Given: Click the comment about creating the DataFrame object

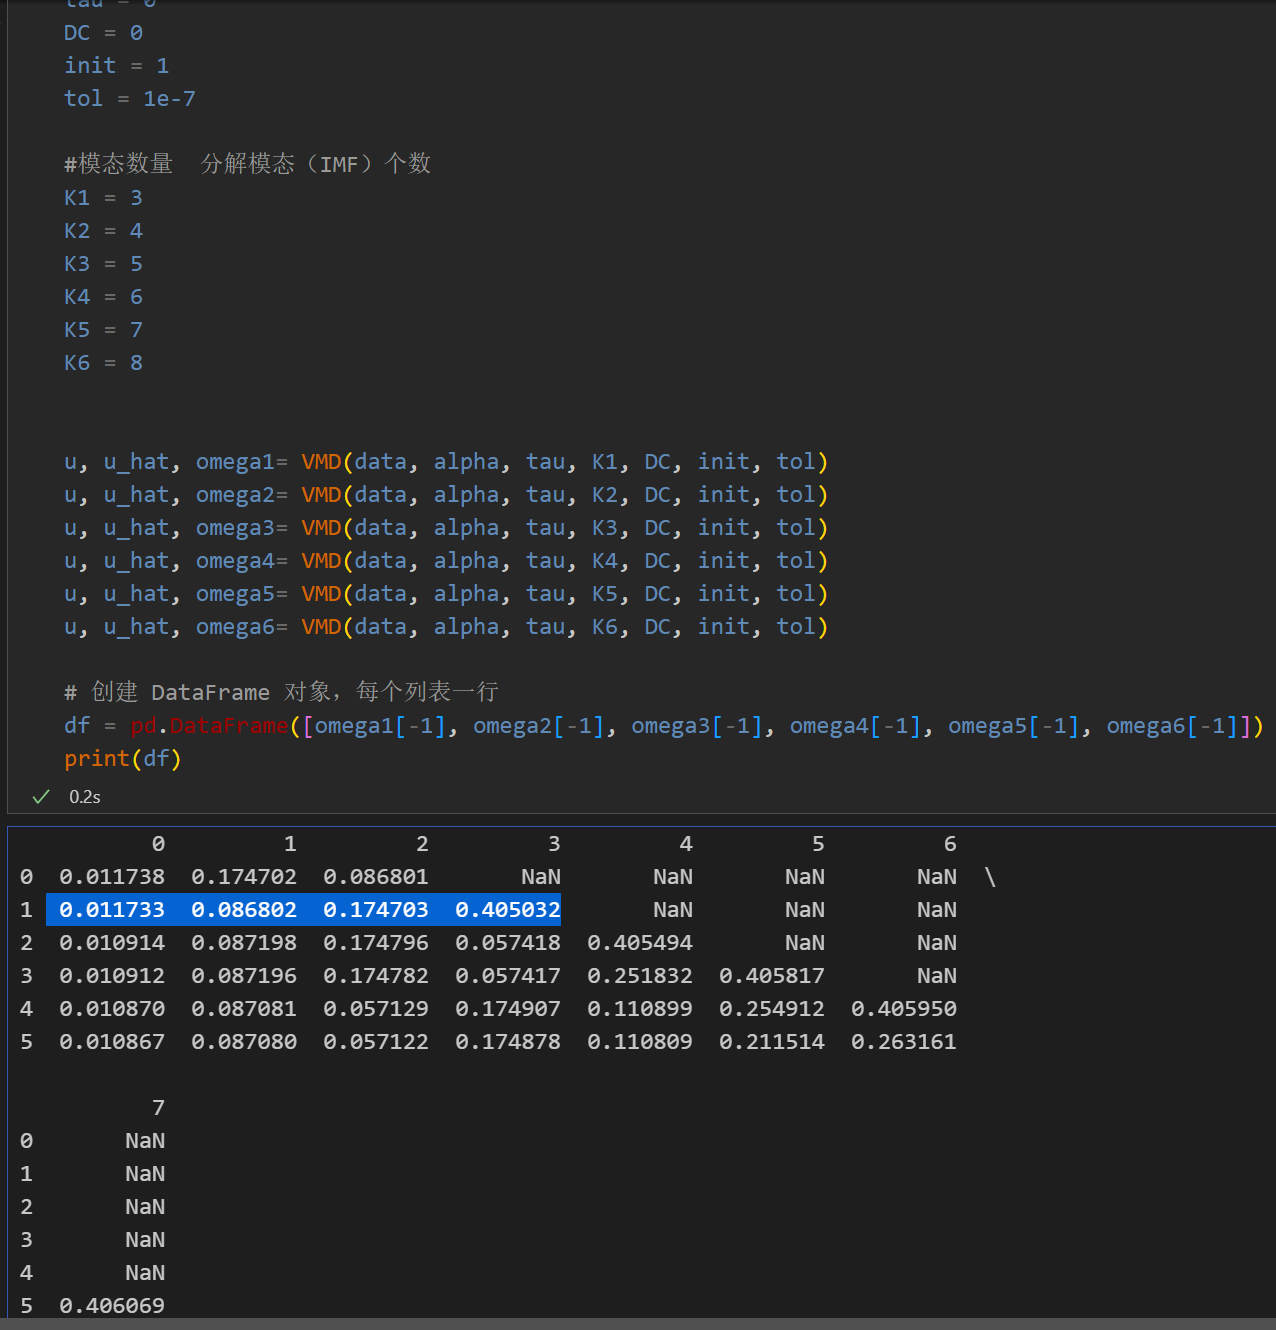Looking at the screenshot, I should point(280,692).
